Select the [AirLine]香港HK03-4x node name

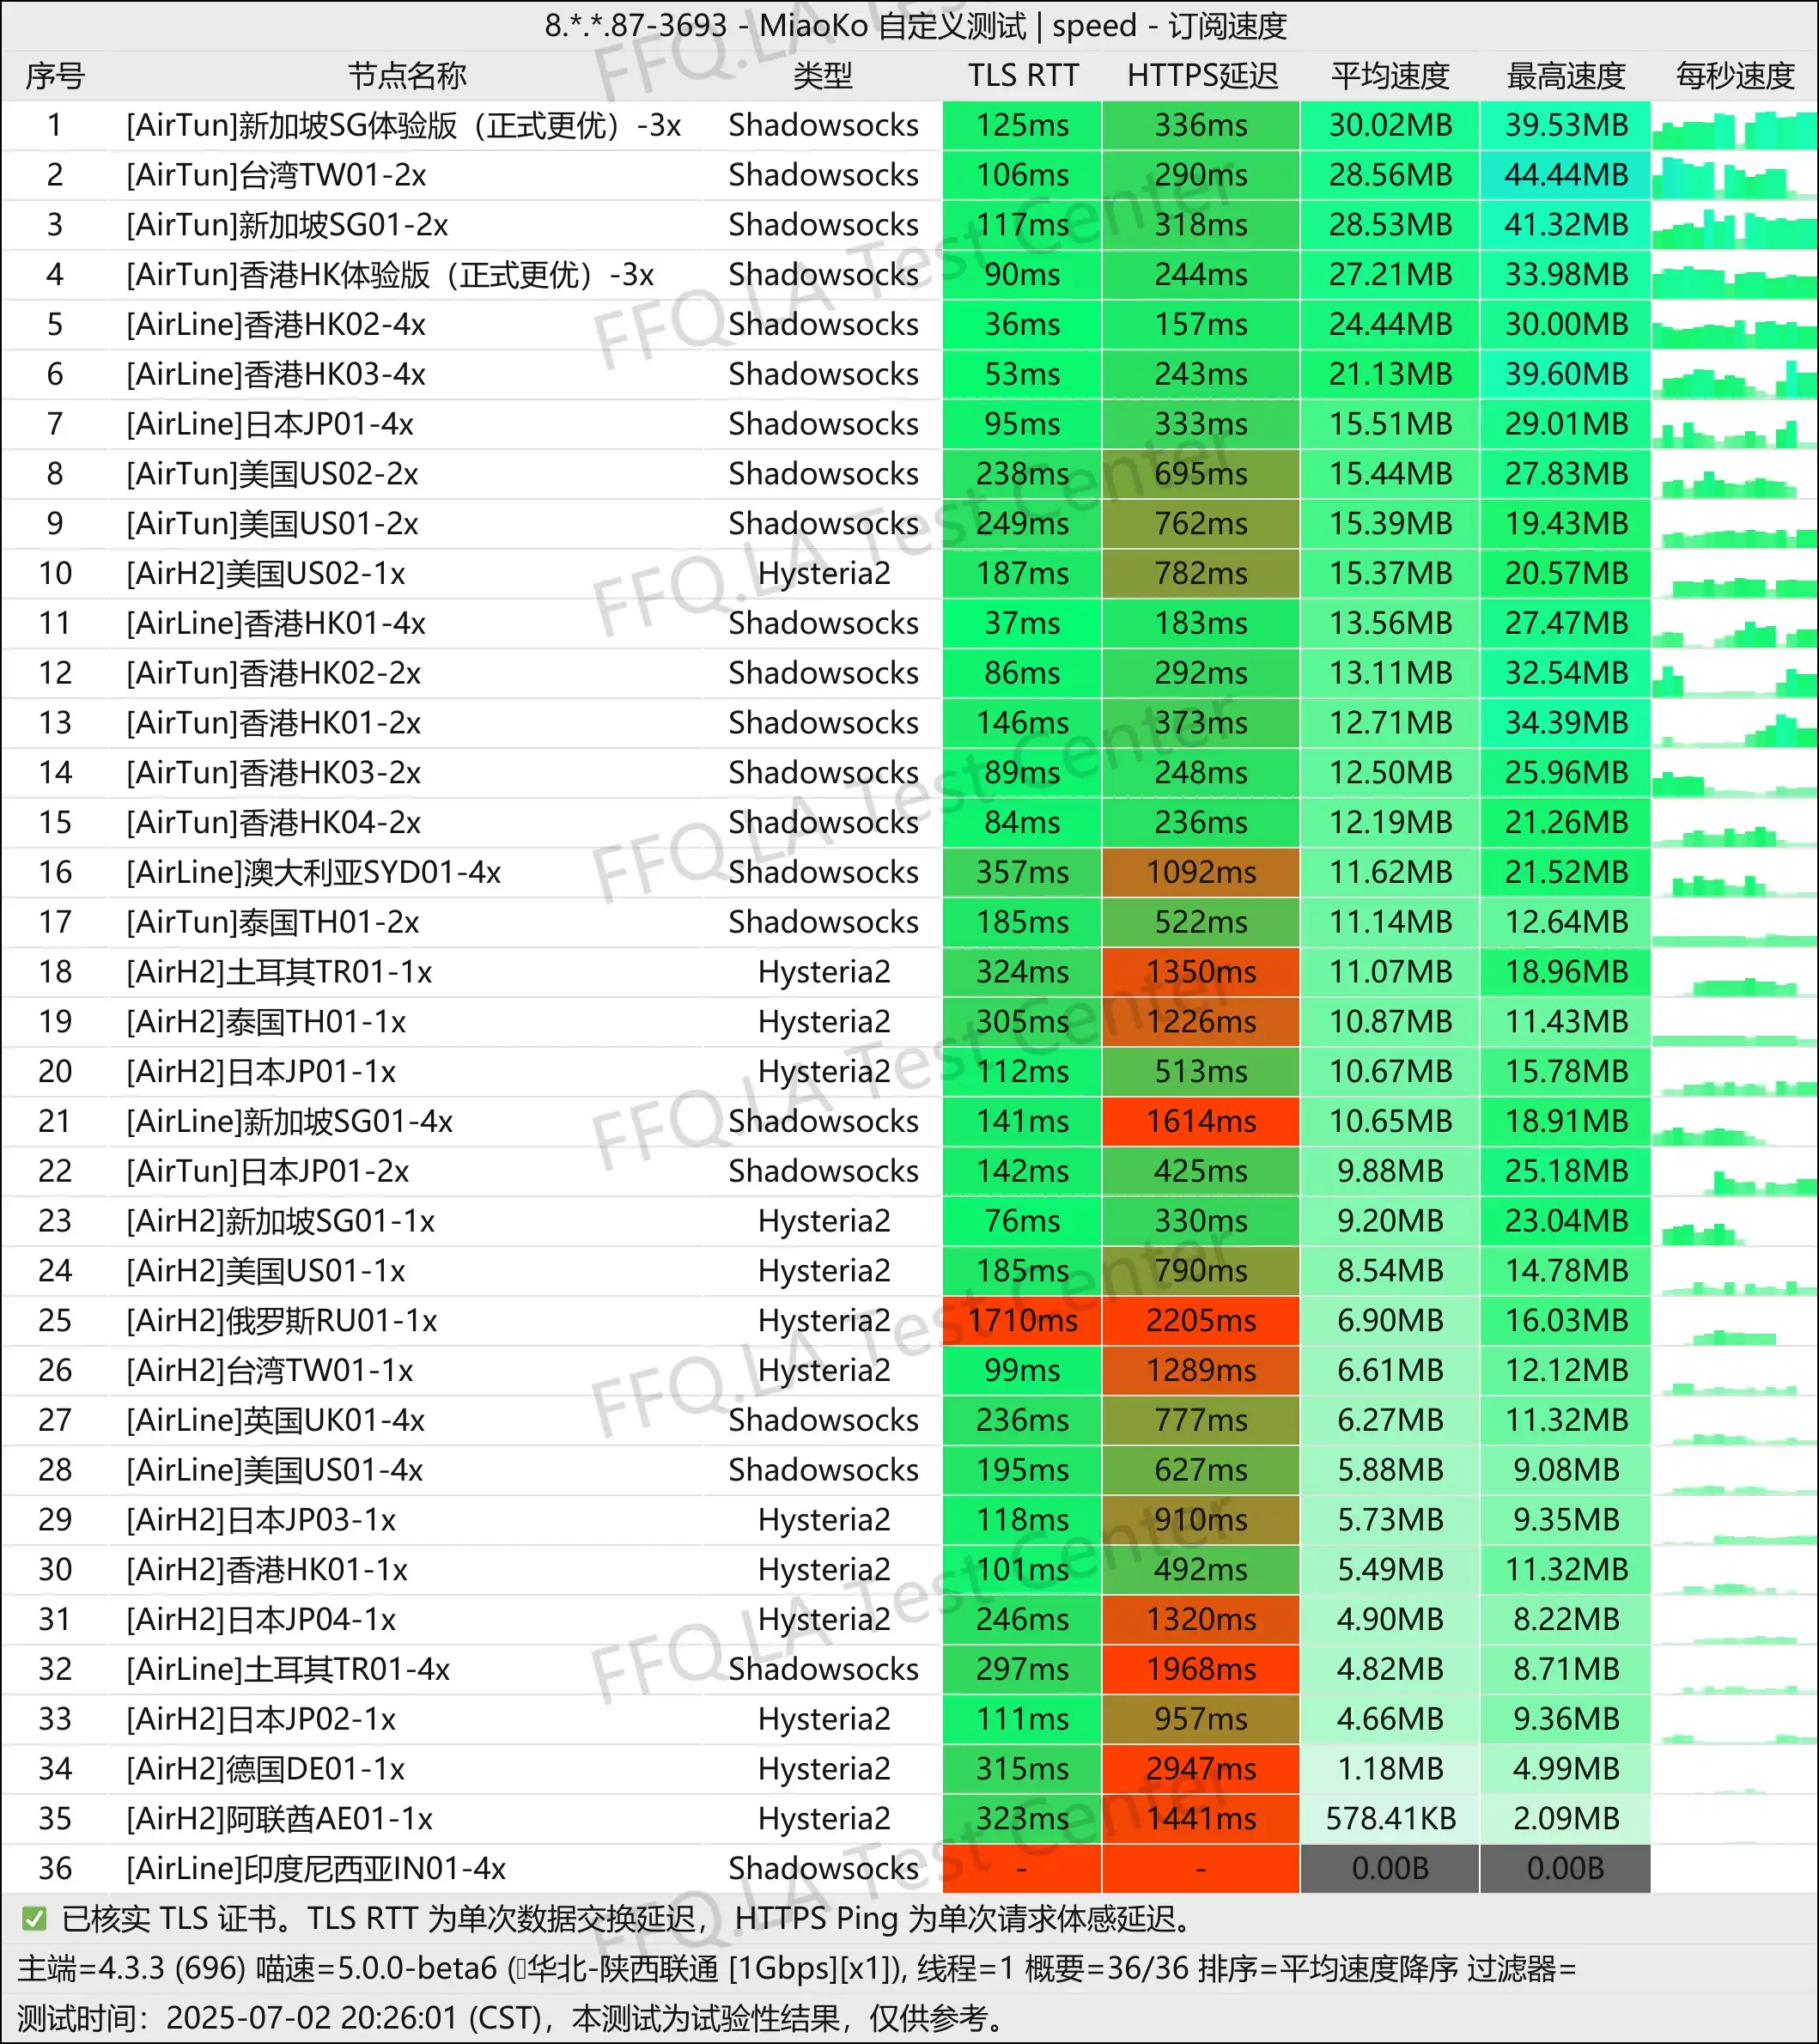pos(276,374)
